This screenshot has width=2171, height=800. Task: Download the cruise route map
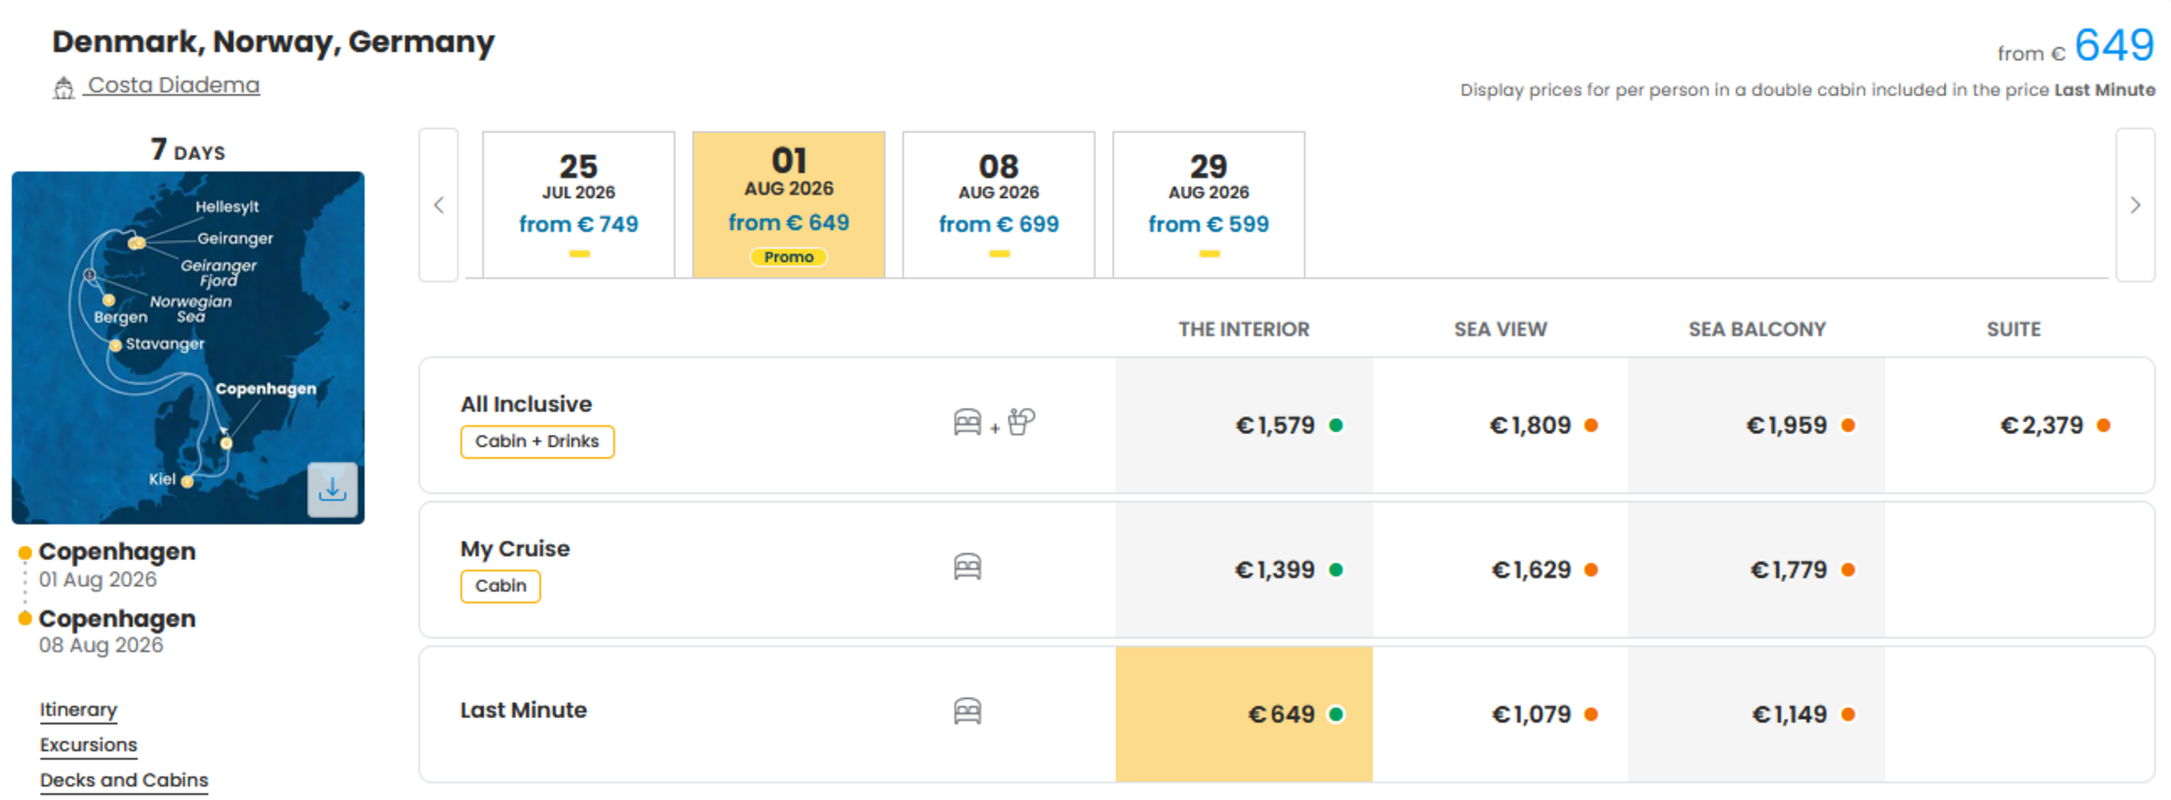pyautogui.click(x=332, y=490)
